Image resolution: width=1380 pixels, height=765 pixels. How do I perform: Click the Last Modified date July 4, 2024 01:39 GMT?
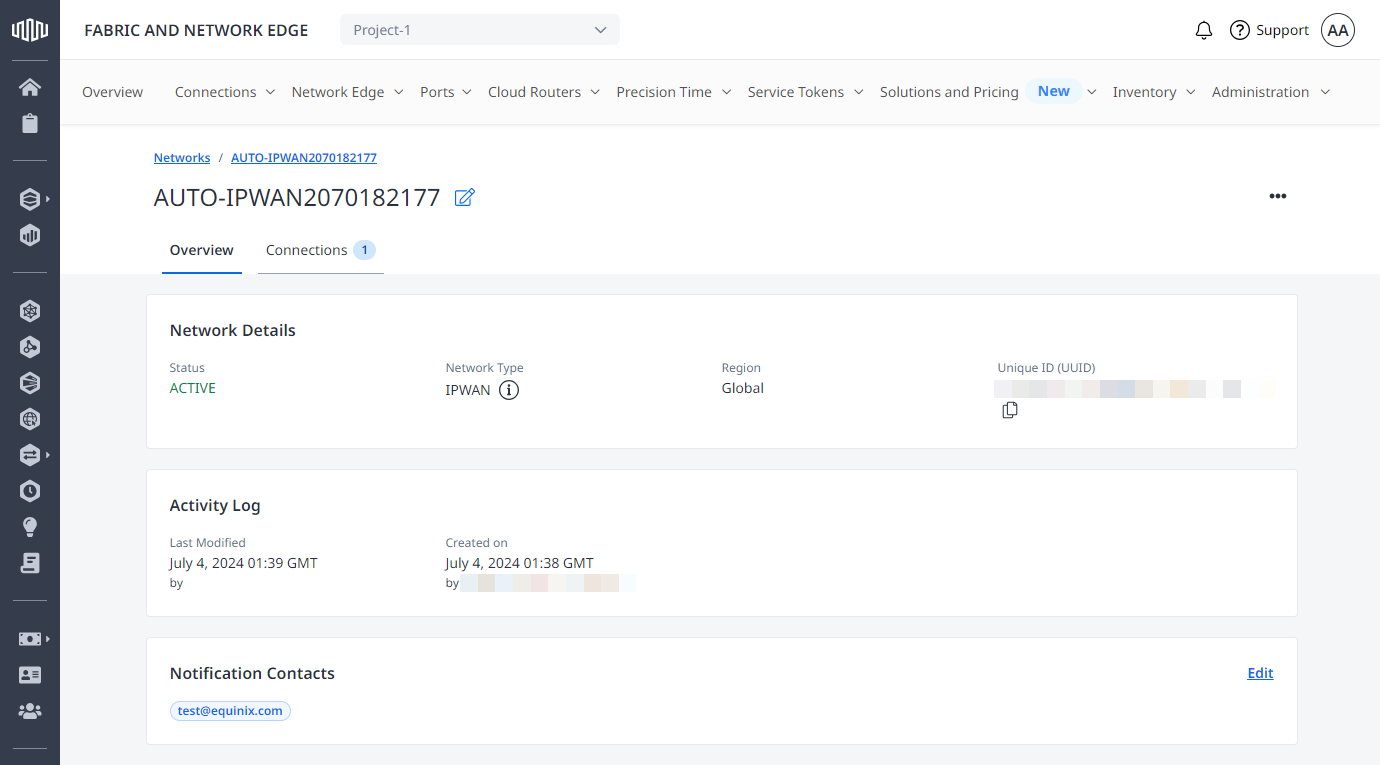[x=244, y=563]
